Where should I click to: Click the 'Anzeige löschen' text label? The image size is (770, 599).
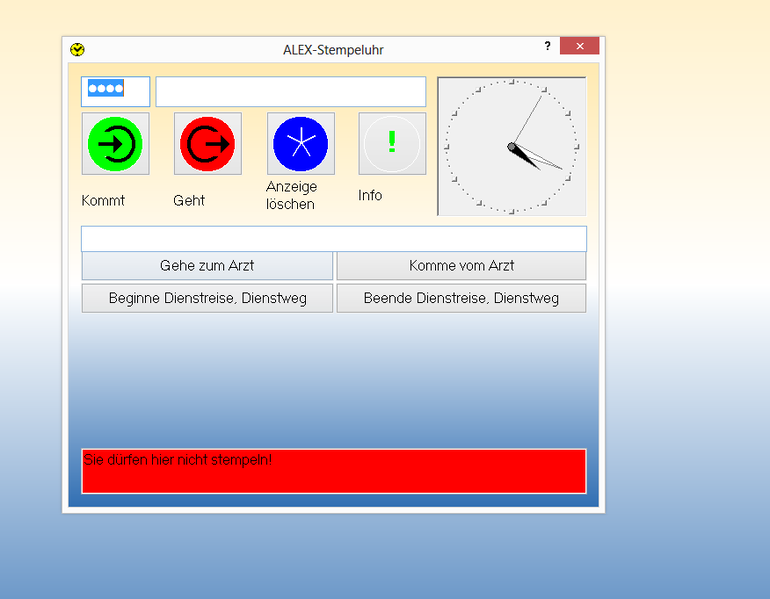[x=291, y=195]
